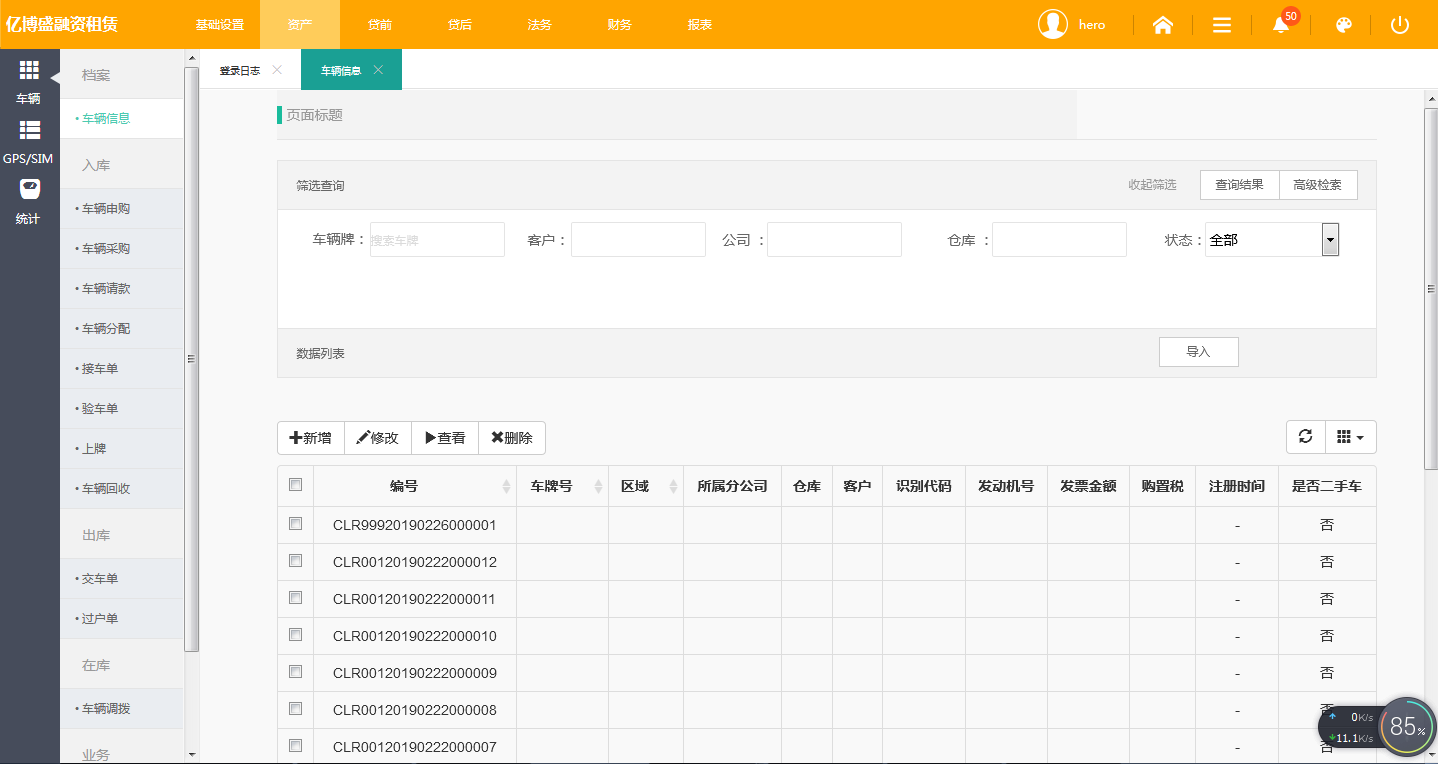
Task: Open the column visibility grid dropdown
Action: click(x=1350, y=437)
